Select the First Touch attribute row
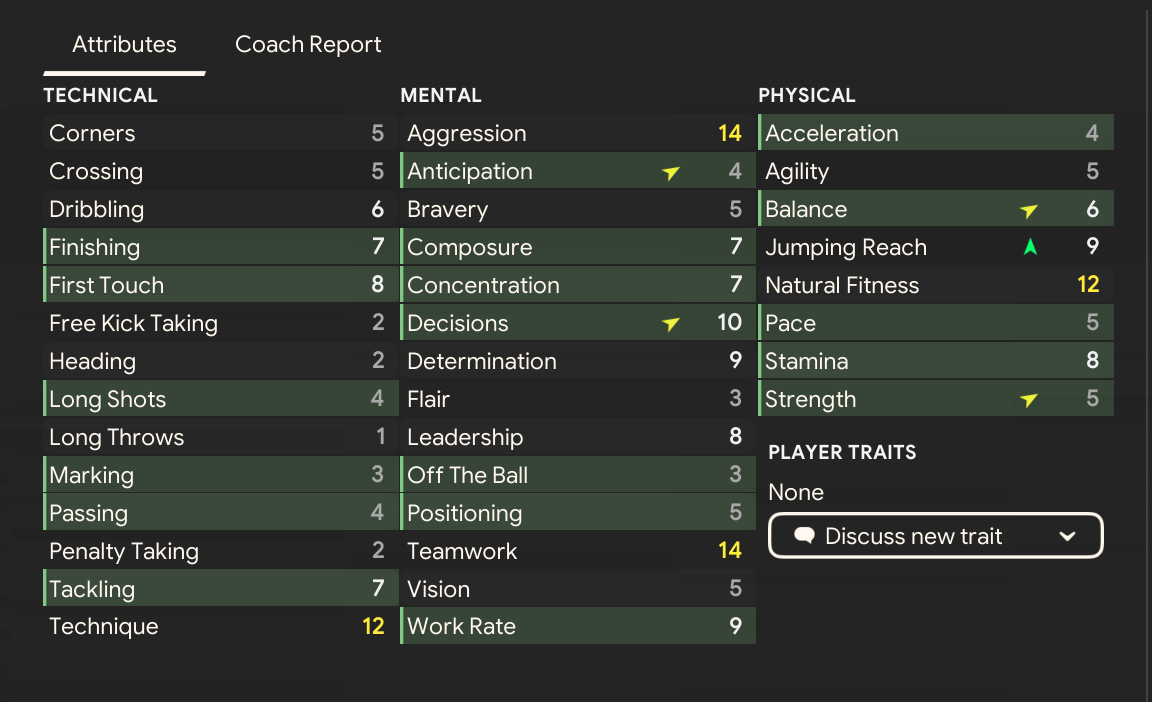 click(x=219, y=285)
